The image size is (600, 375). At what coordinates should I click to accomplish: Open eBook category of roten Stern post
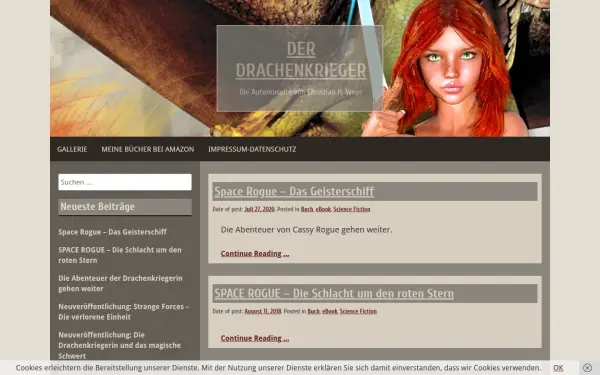coord(330,311)
